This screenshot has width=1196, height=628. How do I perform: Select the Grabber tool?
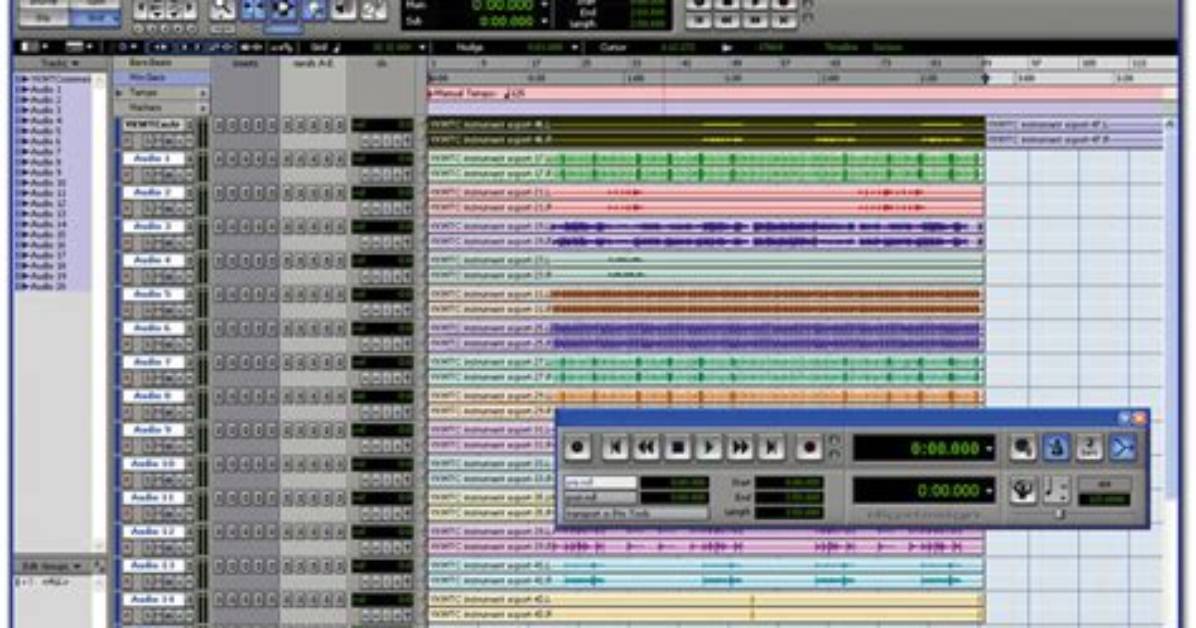[313, 8]
